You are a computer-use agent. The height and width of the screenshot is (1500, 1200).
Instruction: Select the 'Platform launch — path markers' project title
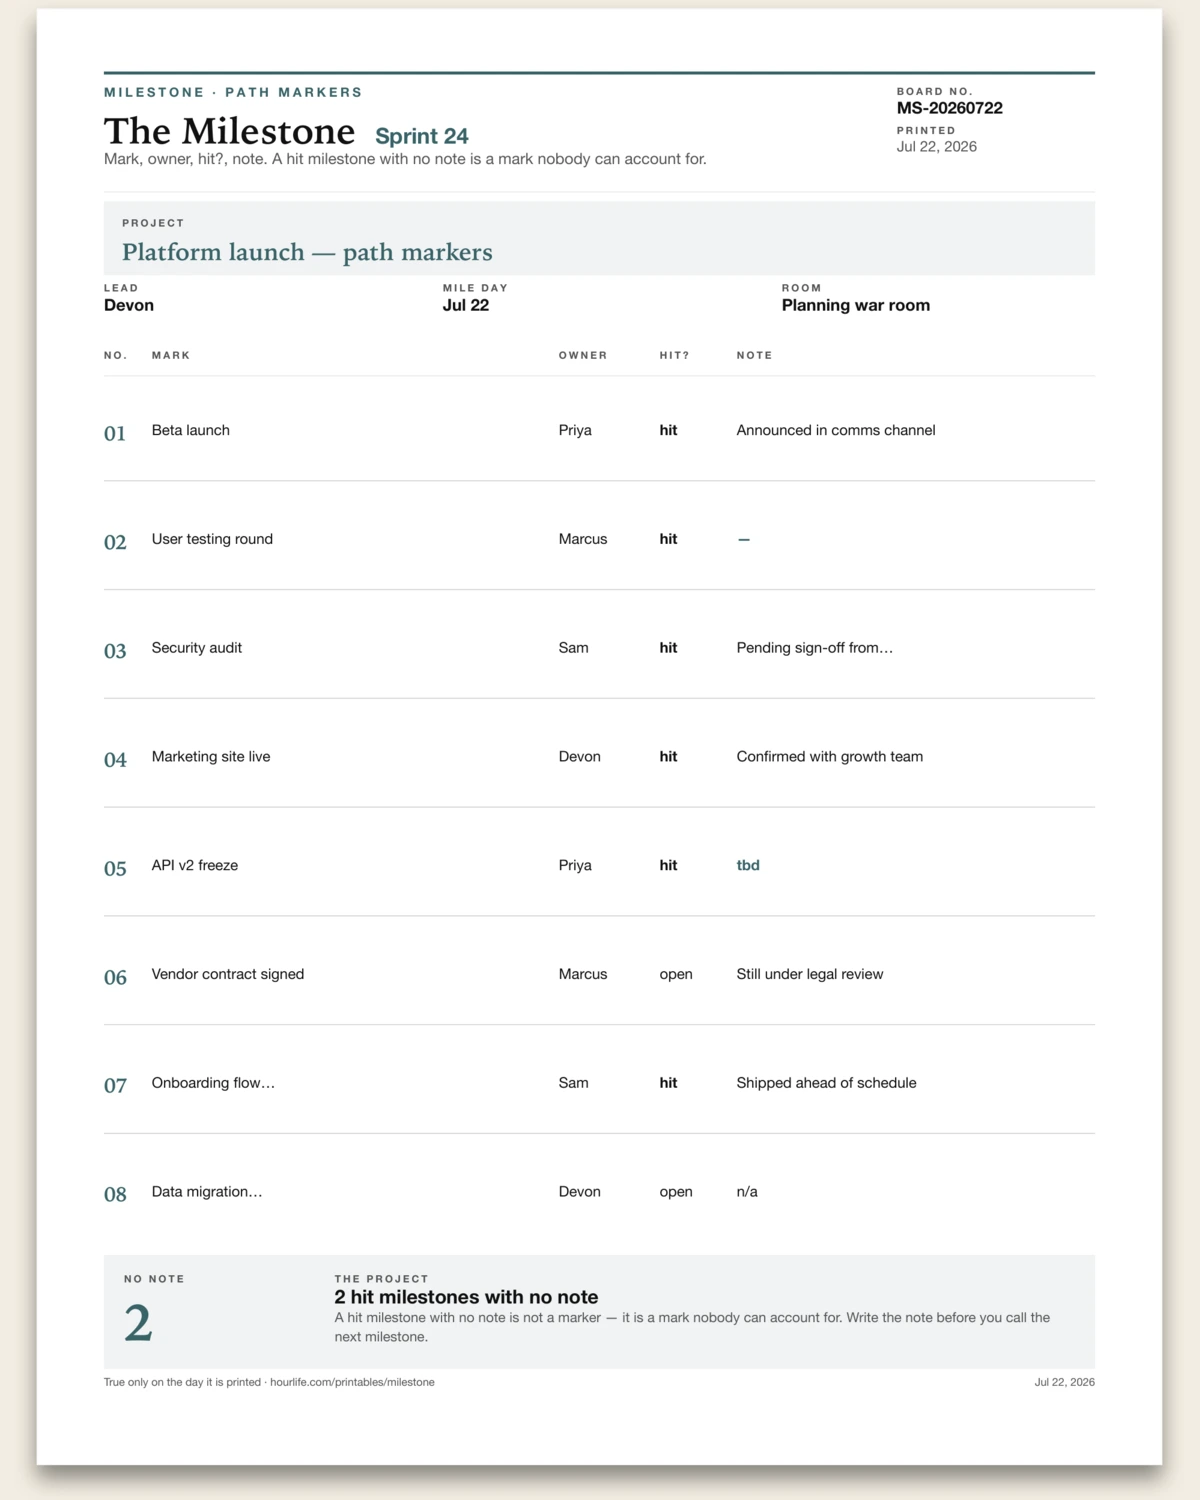point(307,252)
